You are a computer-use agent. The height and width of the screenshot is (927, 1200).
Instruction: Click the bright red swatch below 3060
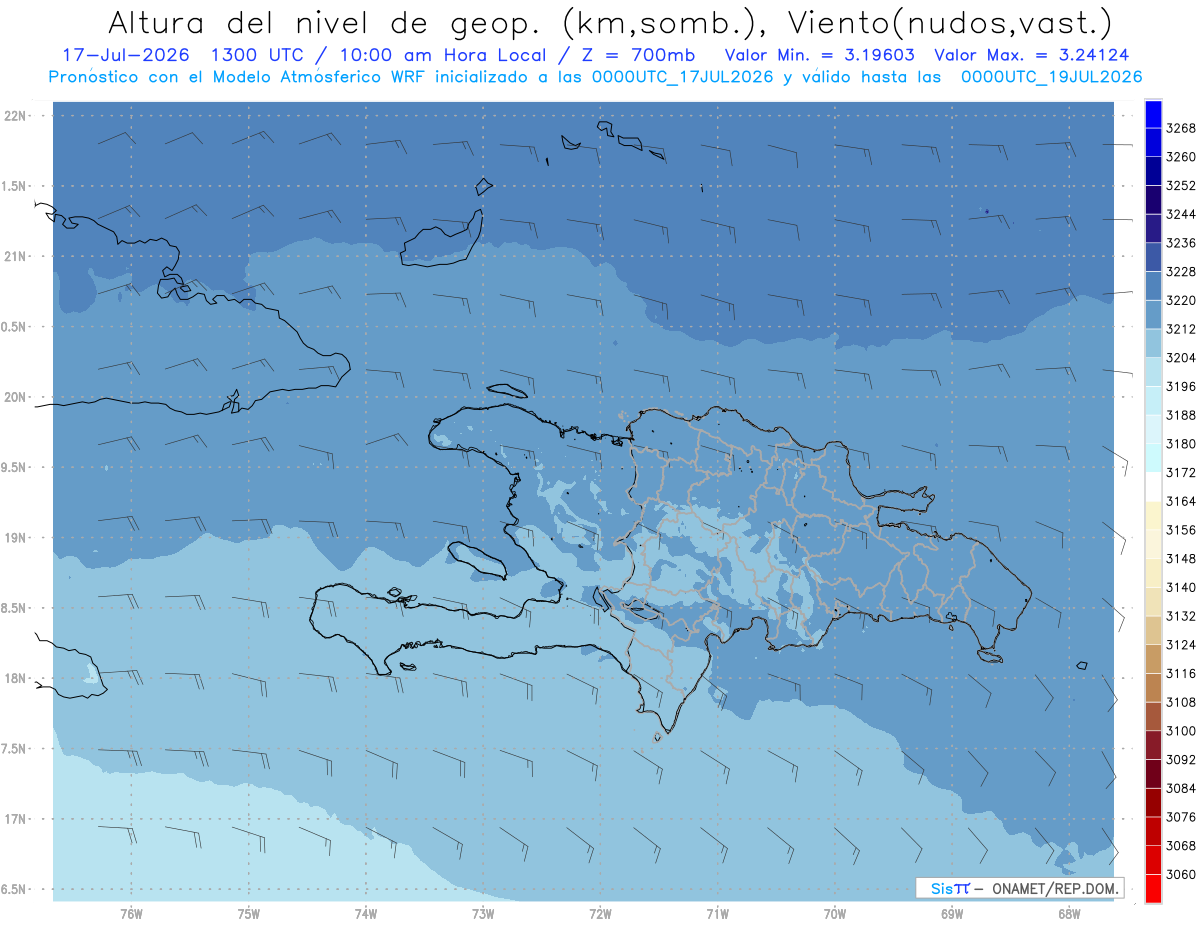1153,889
